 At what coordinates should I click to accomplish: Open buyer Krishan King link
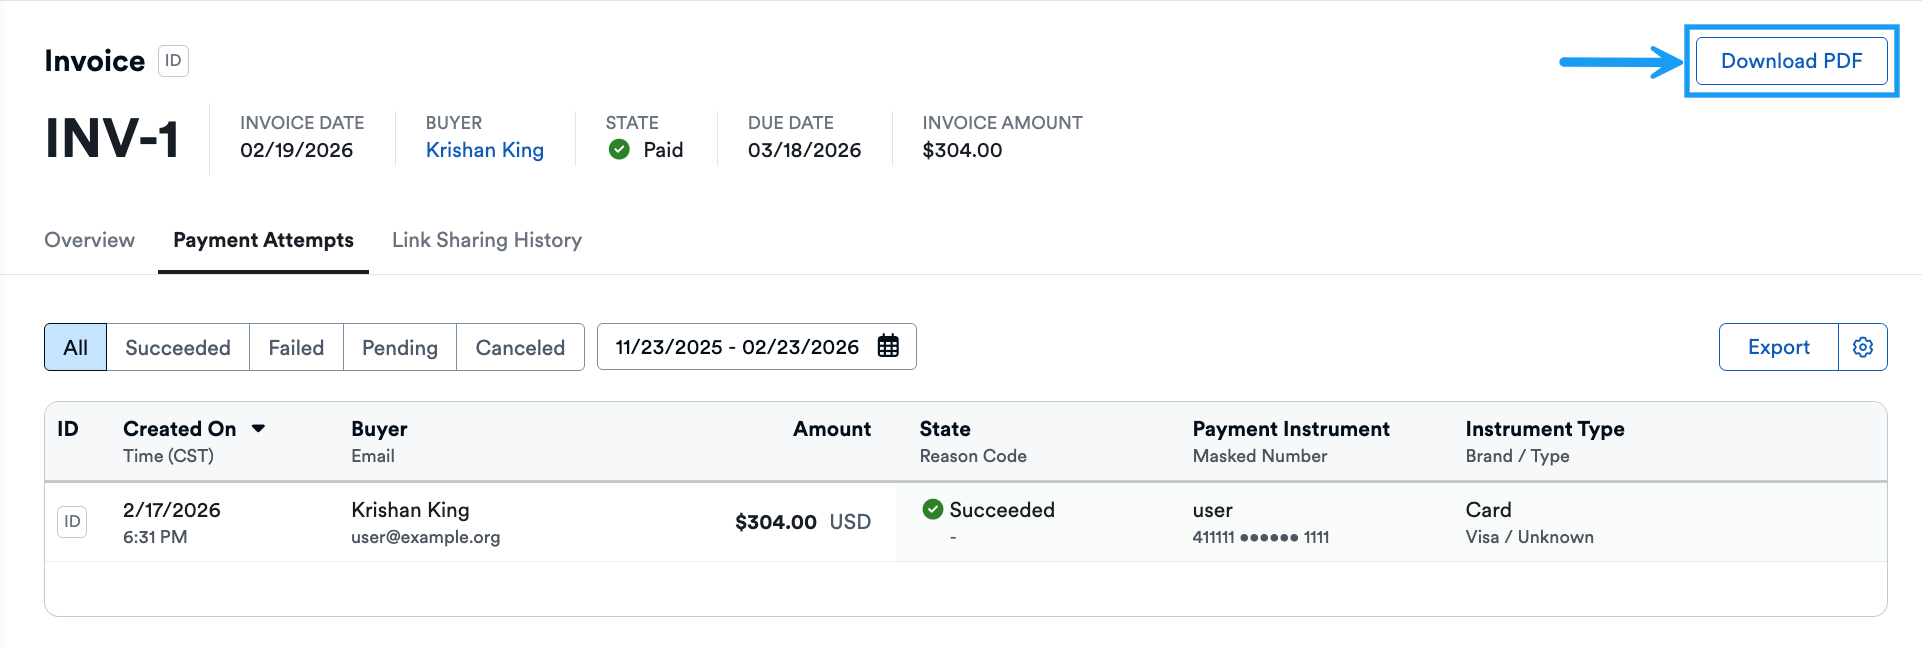pyautogui.click(x=485, y=150)
